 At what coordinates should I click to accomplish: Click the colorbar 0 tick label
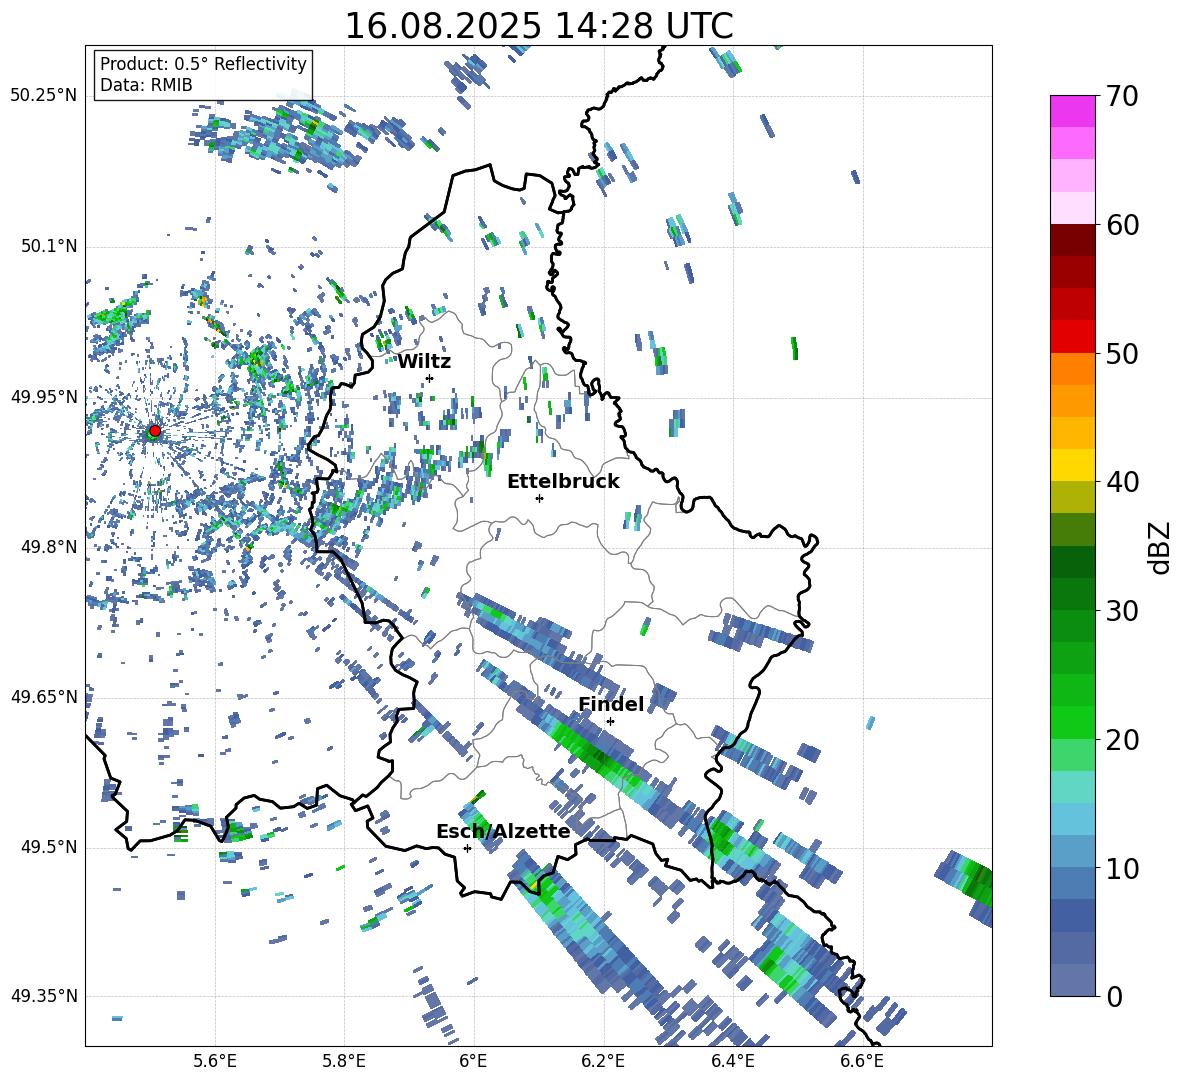[1114, 996]
